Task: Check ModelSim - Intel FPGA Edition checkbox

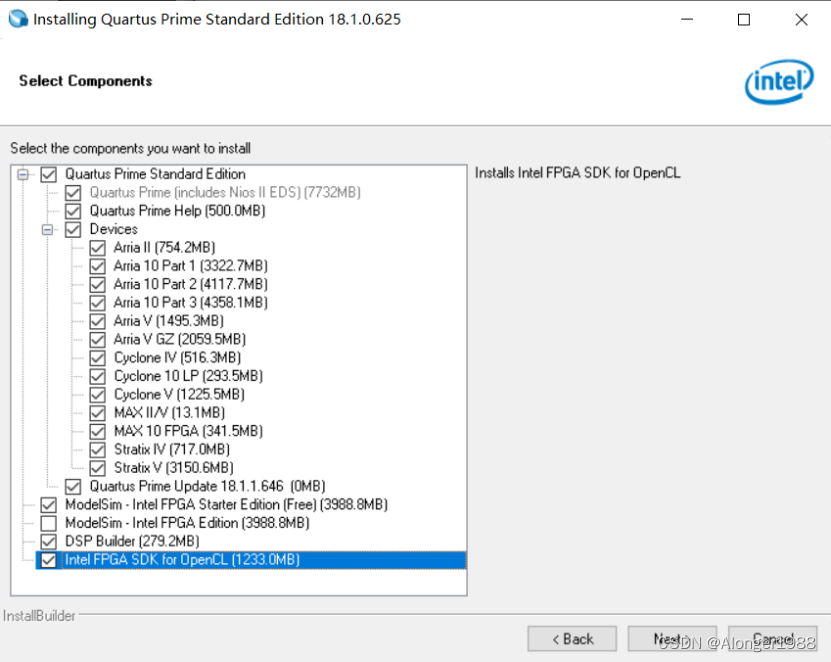Action: click(49, 523)
